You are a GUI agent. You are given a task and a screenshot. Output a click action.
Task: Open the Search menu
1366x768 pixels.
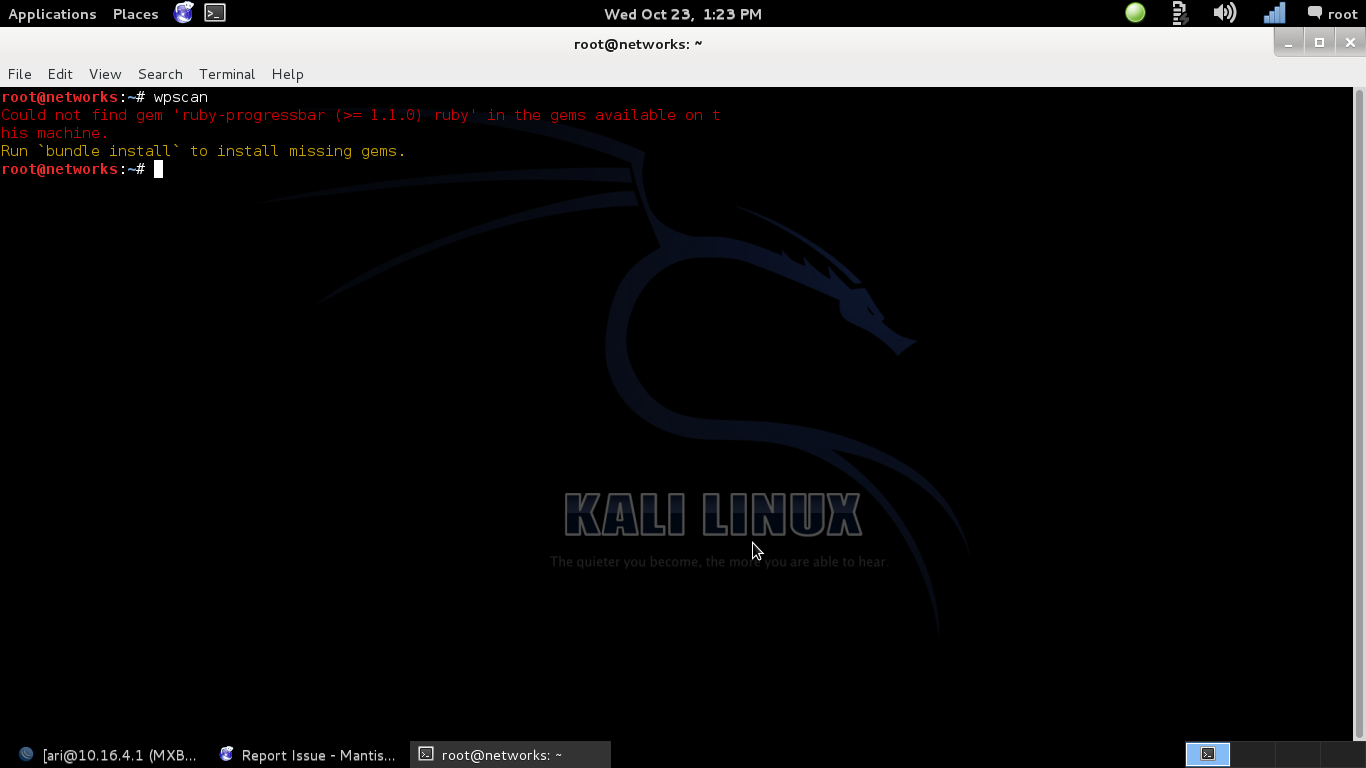click(x=160, y=74)
